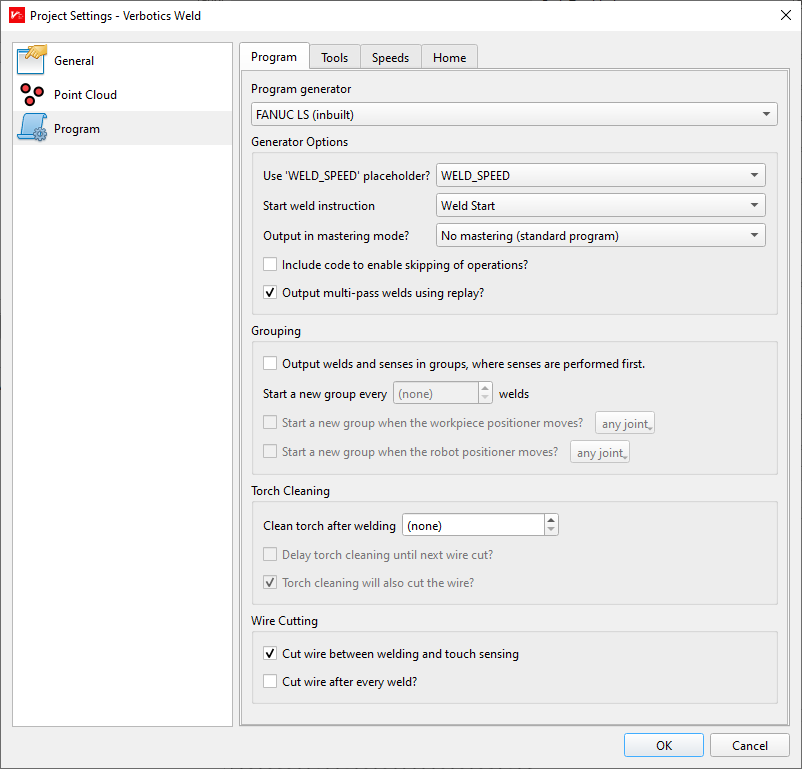Increase the Clean torch after welding value
This screenshot has width=802, height=769.
551,520
